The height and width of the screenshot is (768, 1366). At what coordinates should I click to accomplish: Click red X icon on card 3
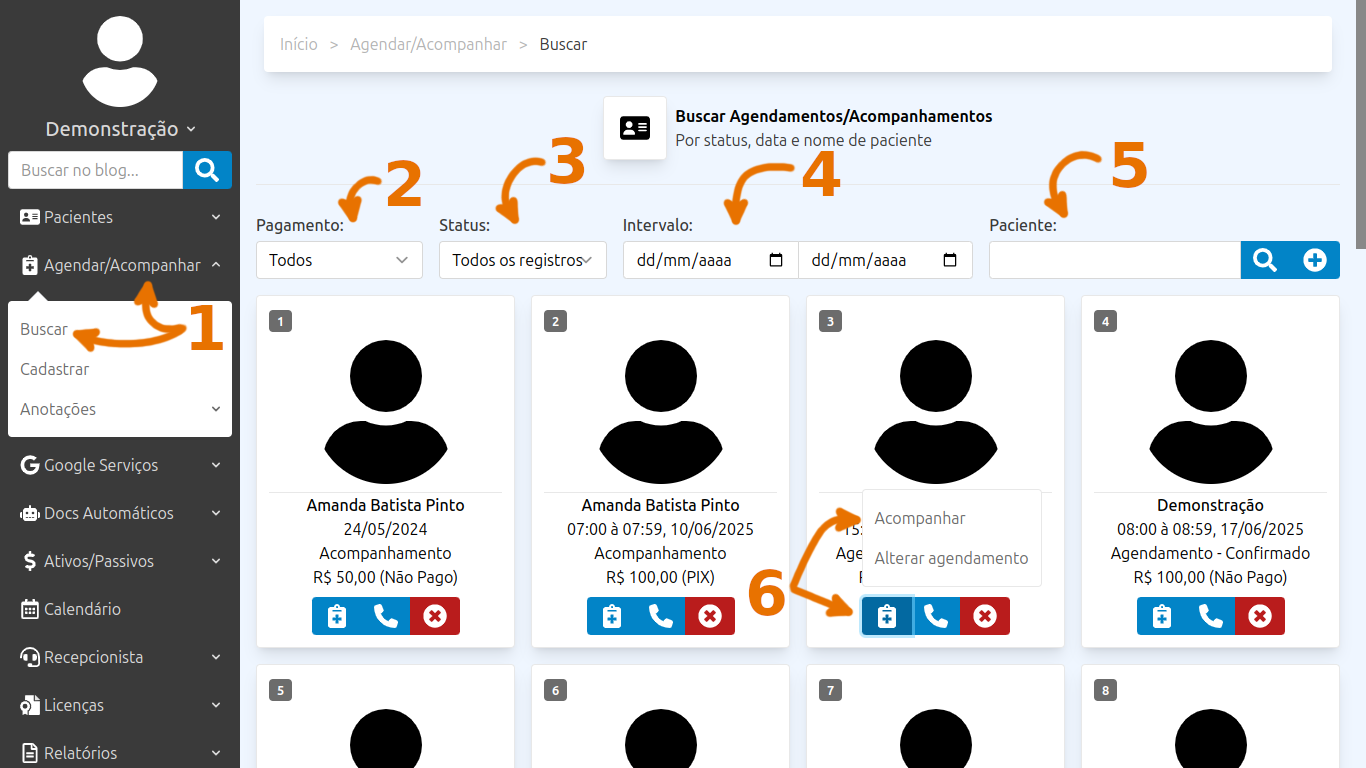[985, 616]
